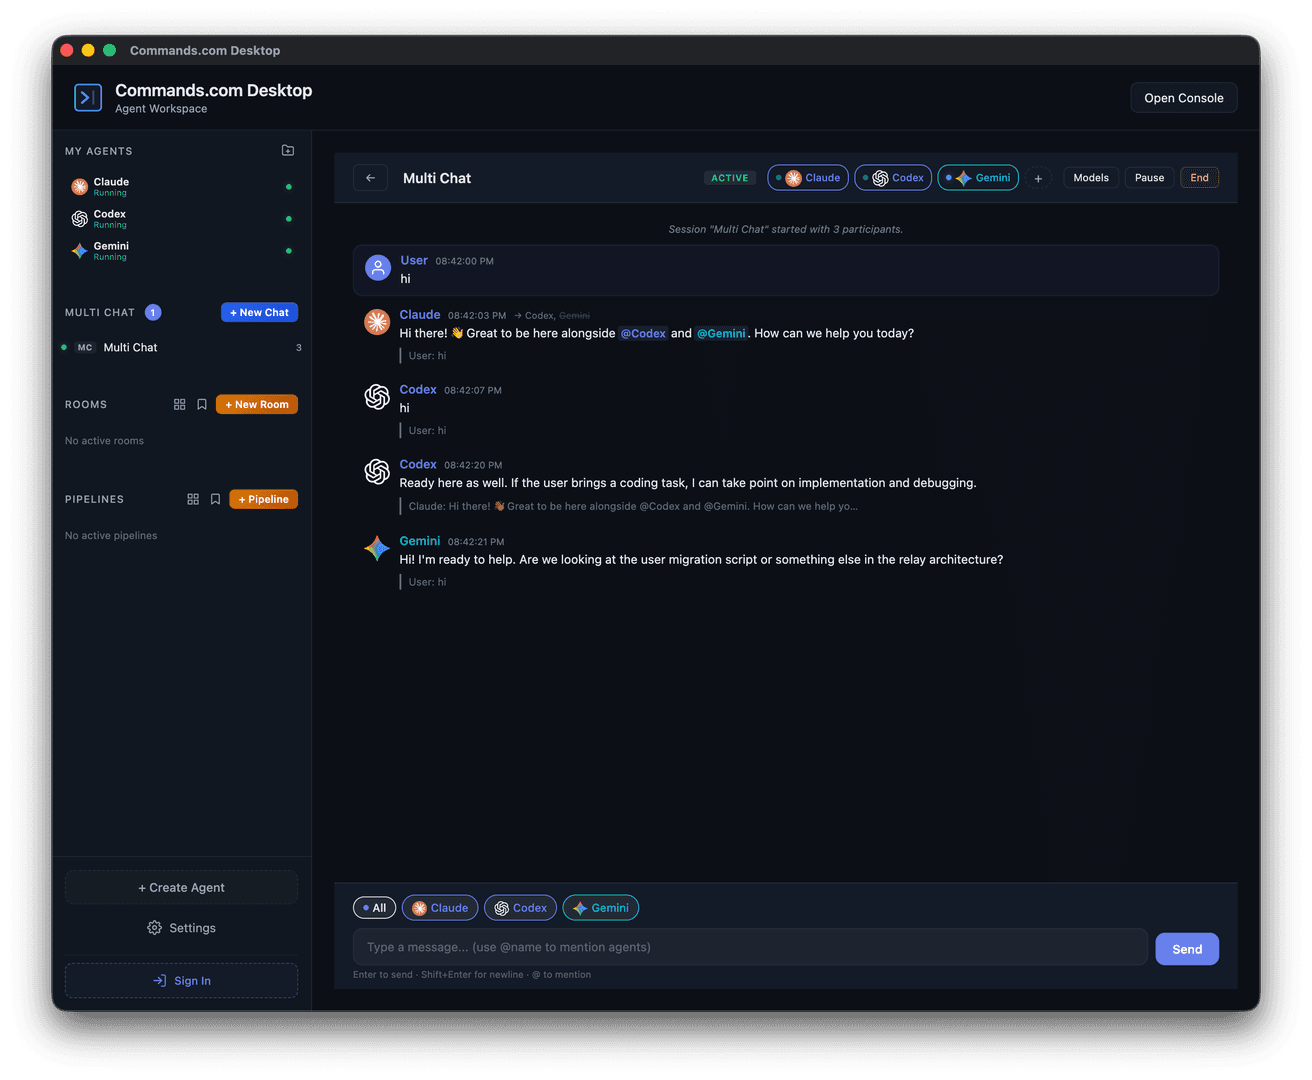Viewport: 1312px width, 1080px height.
Task: Click the MC badge on the Multi Chat row
Action: tap(85, 348)
